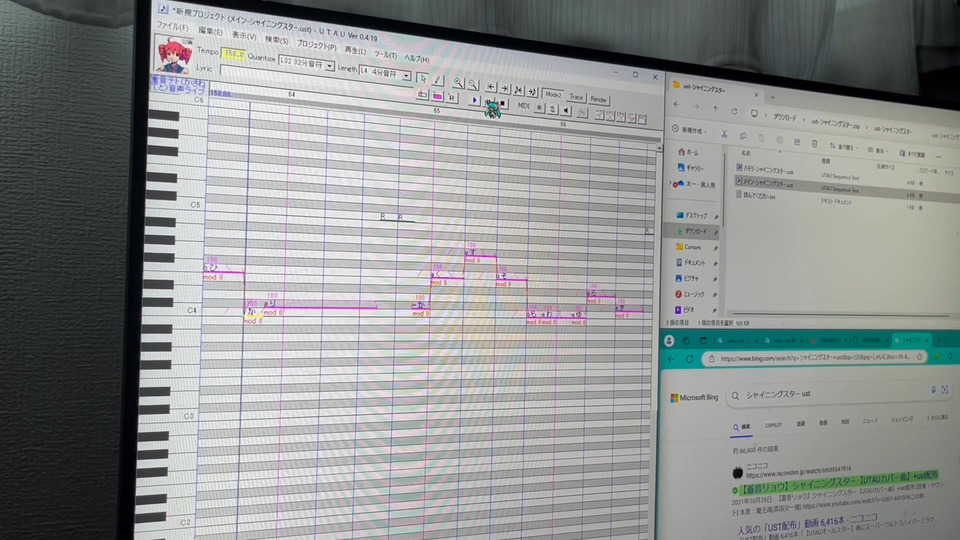Open the 表示 view dropdown in Explorer
Screen dimensions: 960x540
(878, 150)
